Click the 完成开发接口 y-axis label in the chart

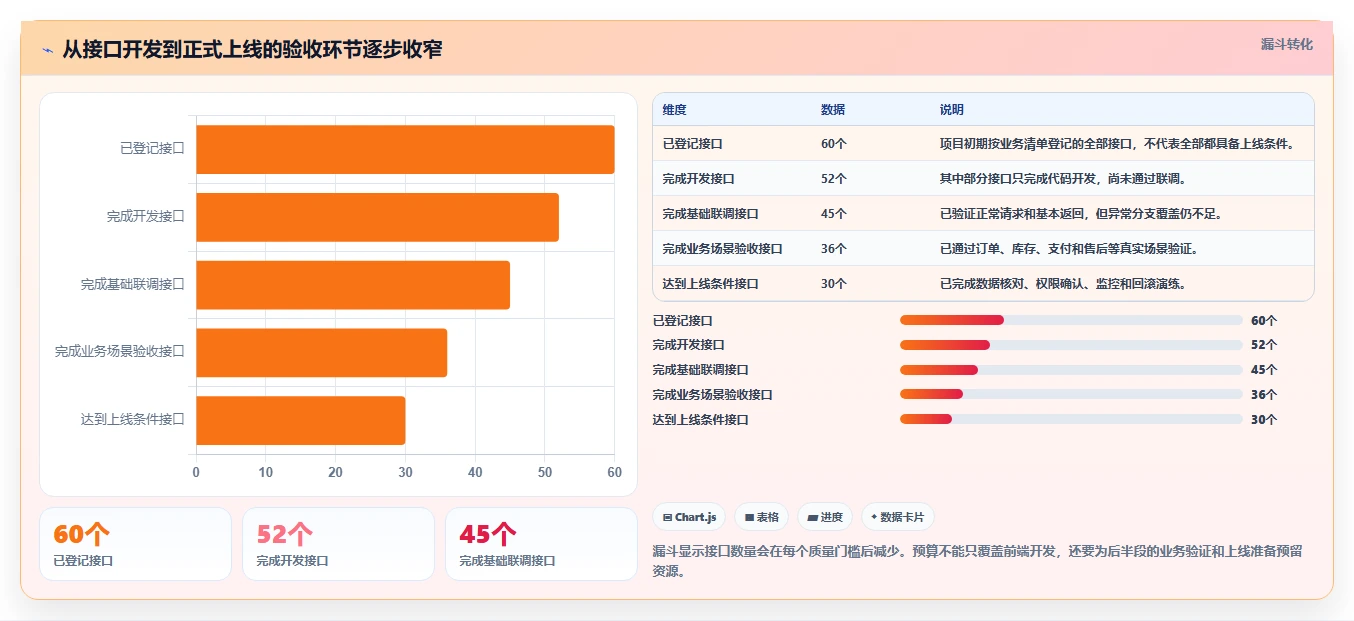[x=146, y=217]
